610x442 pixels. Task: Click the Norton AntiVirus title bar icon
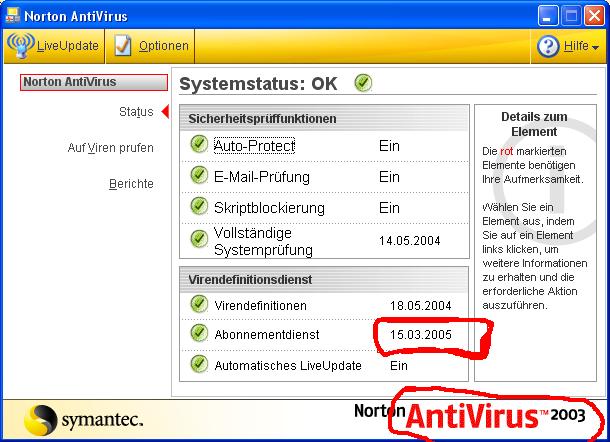(12, 16)
